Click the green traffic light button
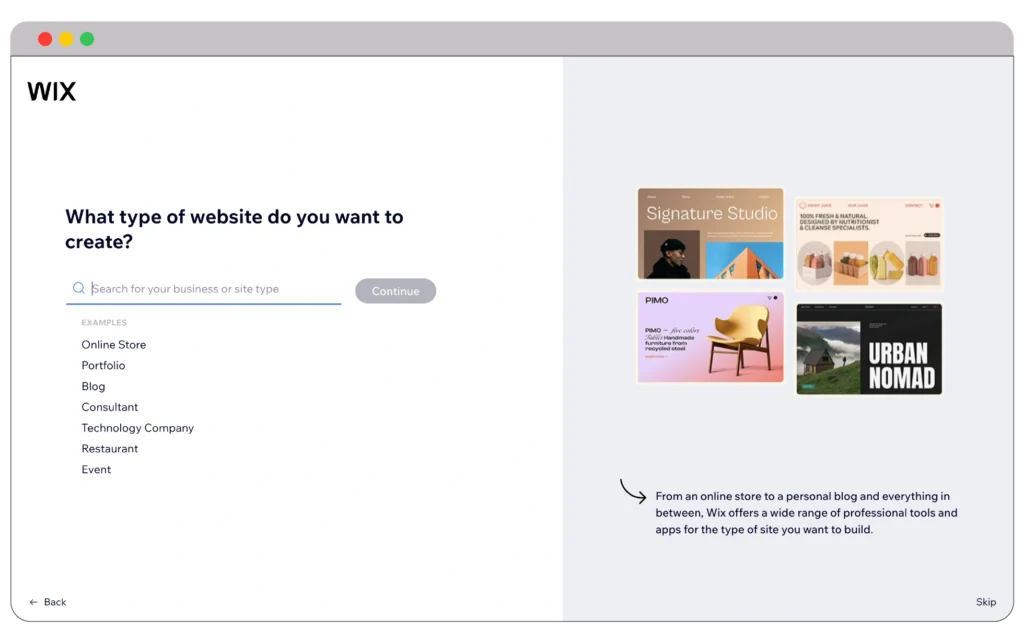1024x643 pixels. click(x=87, y=38)
